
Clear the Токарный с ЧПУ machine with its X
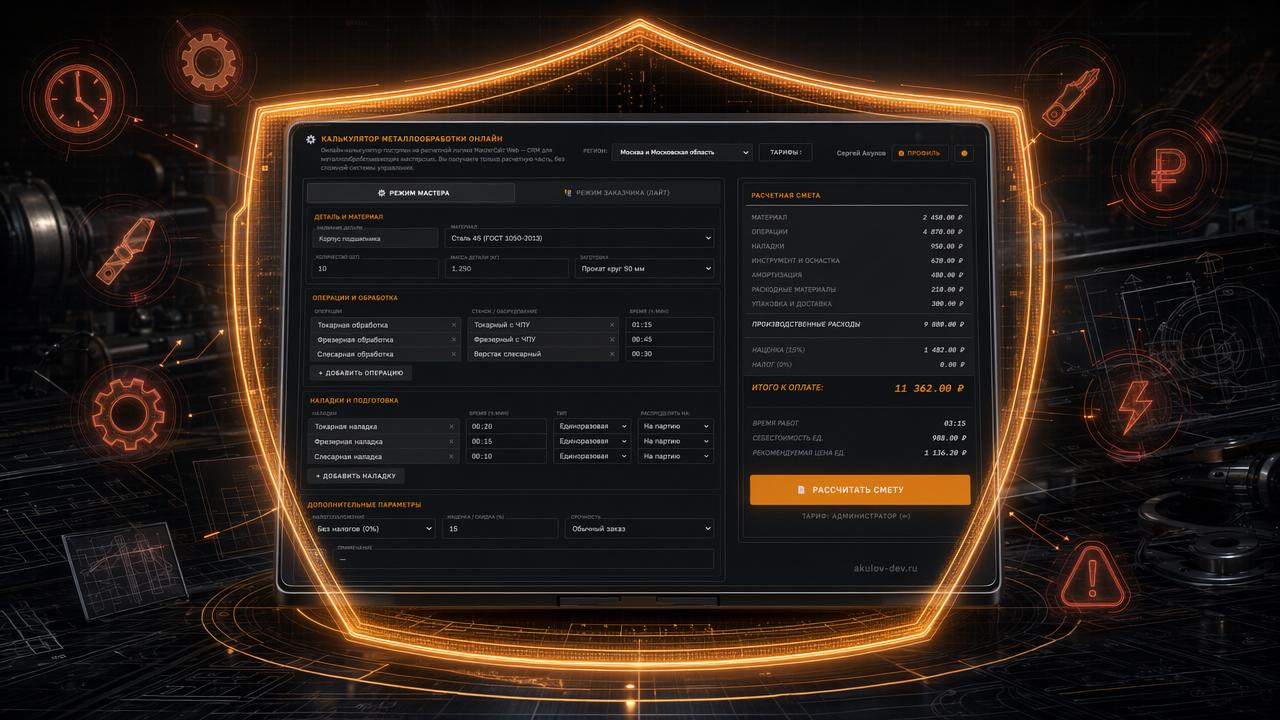coord(612,325)
